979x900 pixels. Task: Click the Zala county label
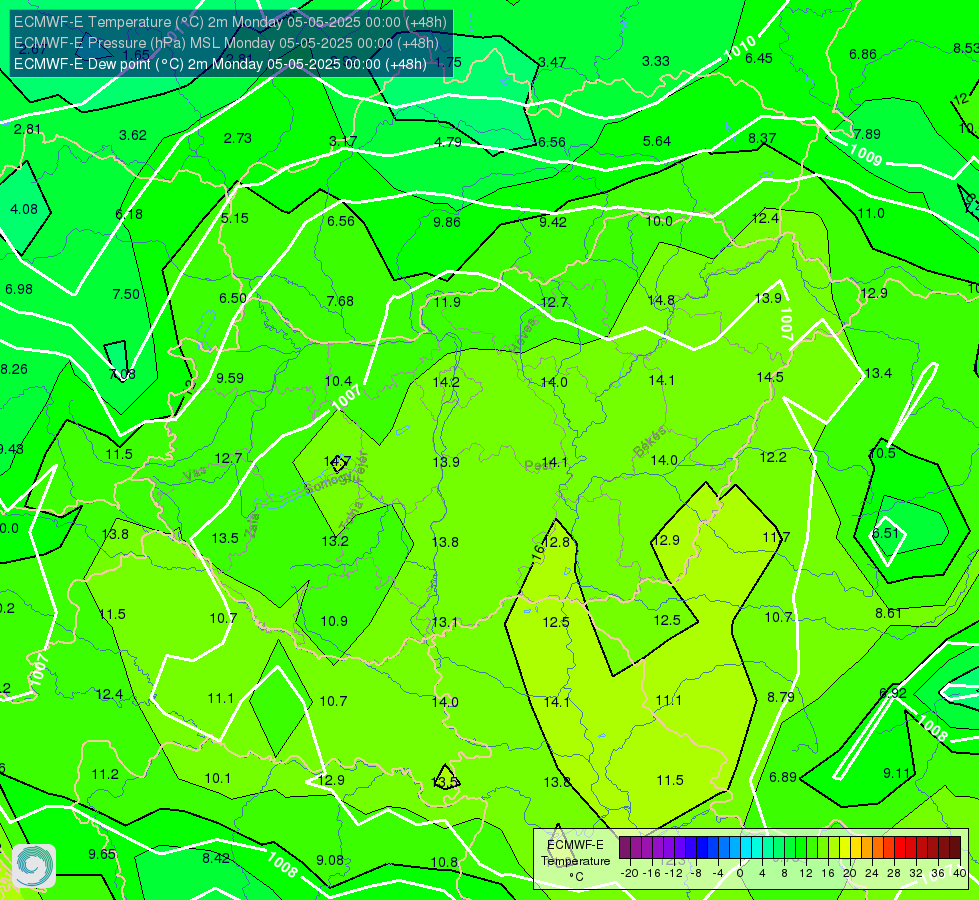coord(252,528)
